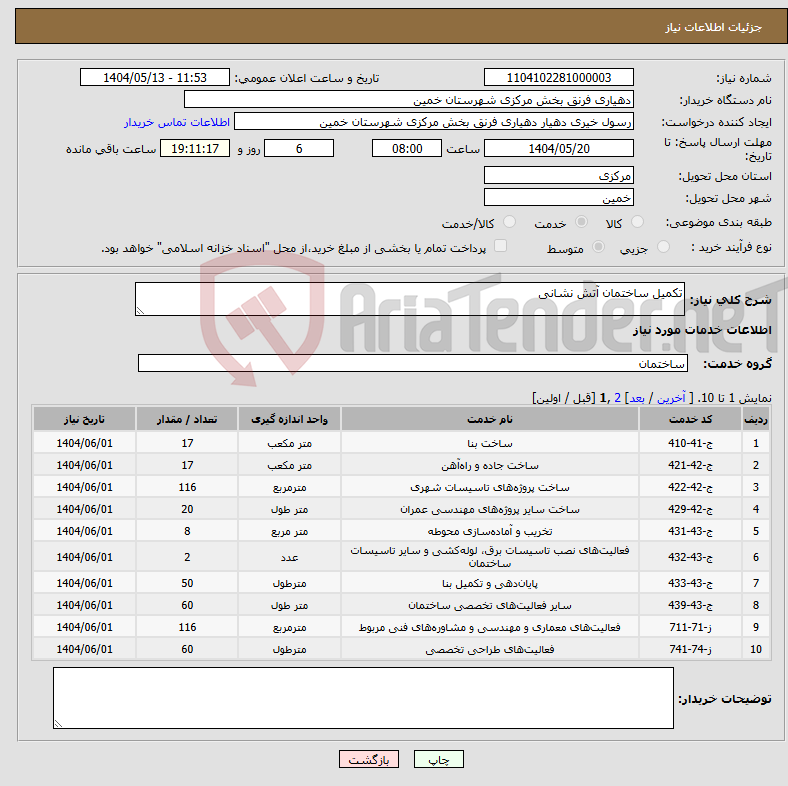Image resolution: width=788 pixels, height=786 pixels.
Task: Click service code ج-42-421
Action: coord(691,465)
